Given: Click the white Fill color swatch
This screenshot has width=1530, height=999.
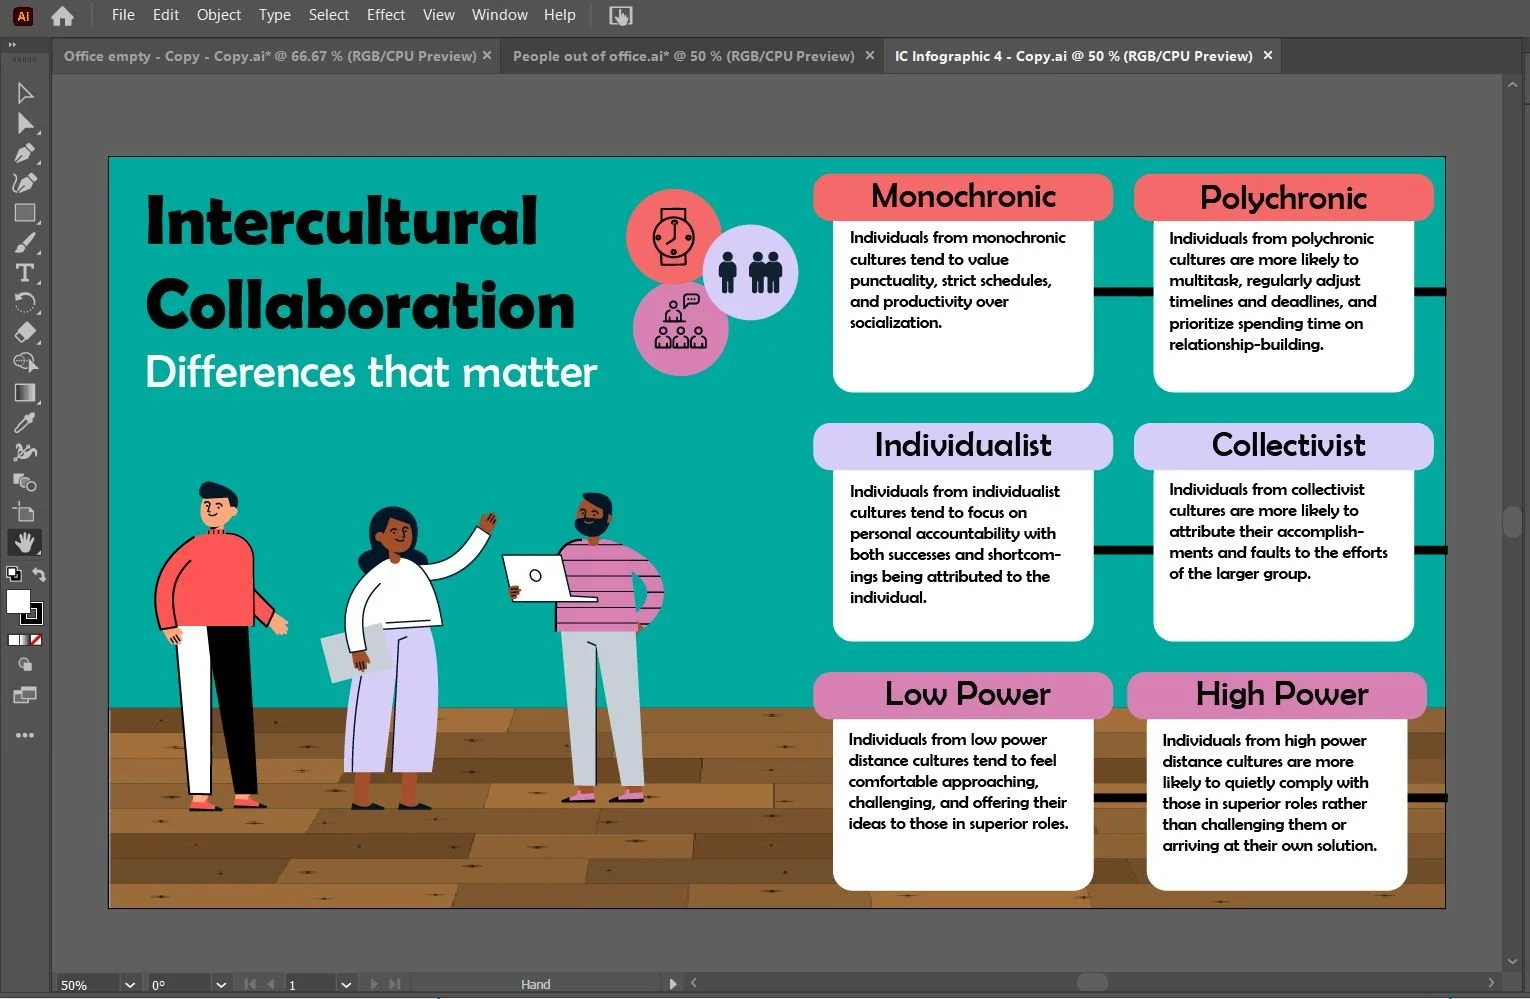Looking at the screenshot, I should click(x=18, y=601).
